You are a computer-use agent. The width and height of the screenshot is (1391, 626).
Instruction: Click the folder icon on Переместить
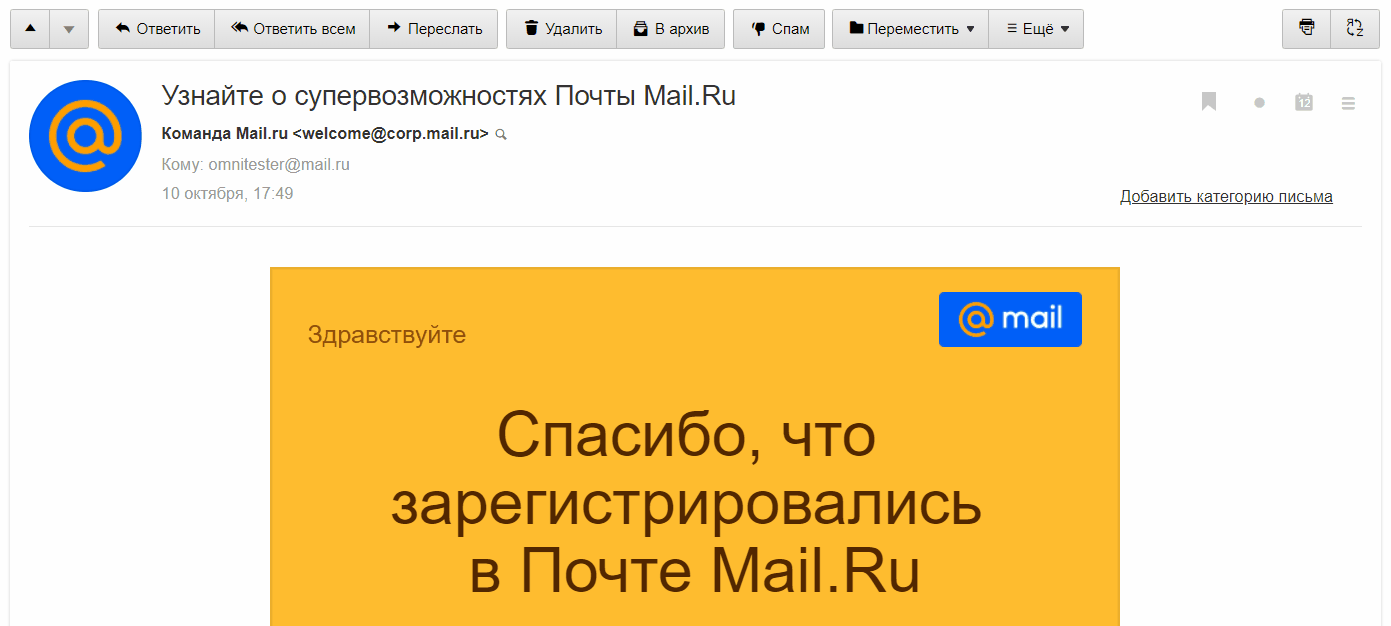point(856,29)
